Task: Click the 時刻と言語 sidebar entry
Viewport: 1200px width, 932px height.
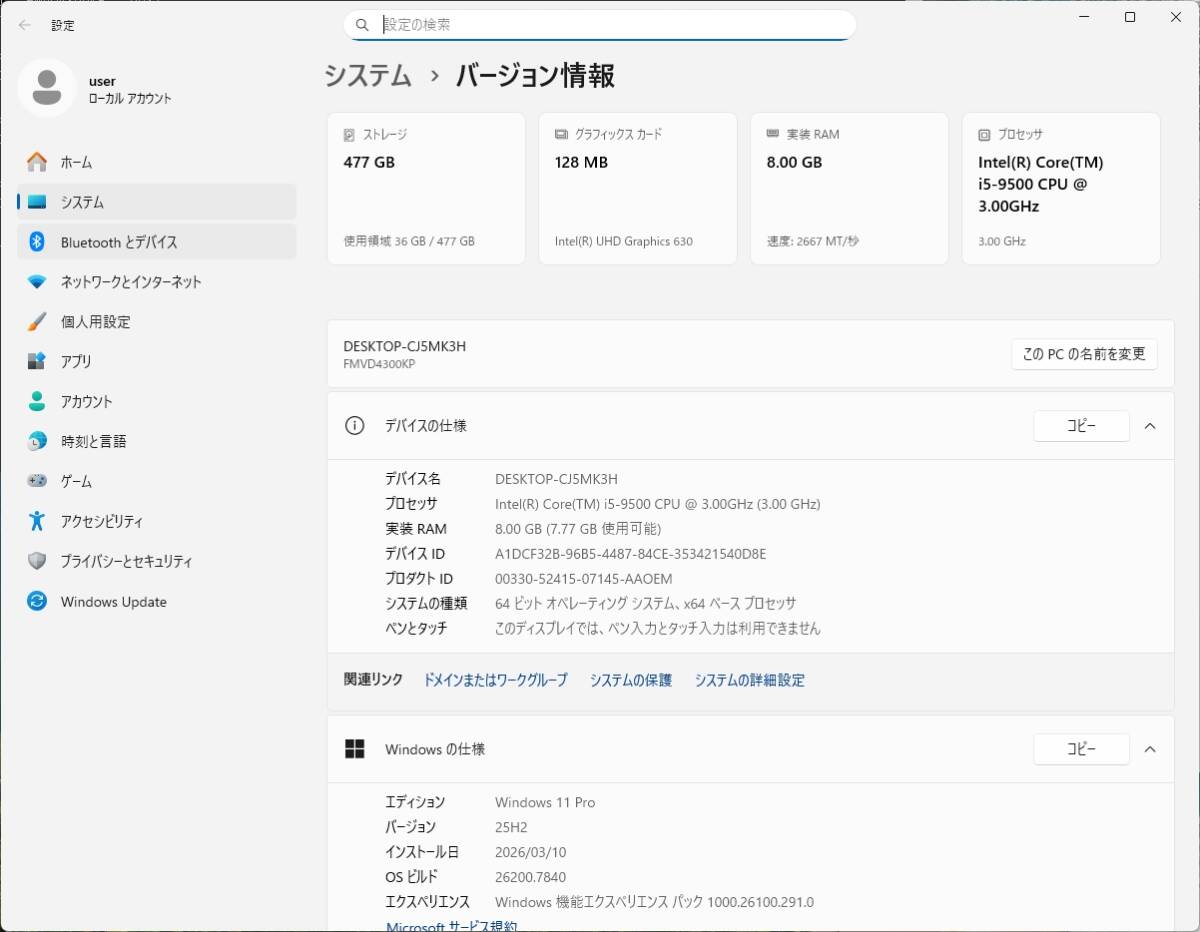Action: pos(37,441)
